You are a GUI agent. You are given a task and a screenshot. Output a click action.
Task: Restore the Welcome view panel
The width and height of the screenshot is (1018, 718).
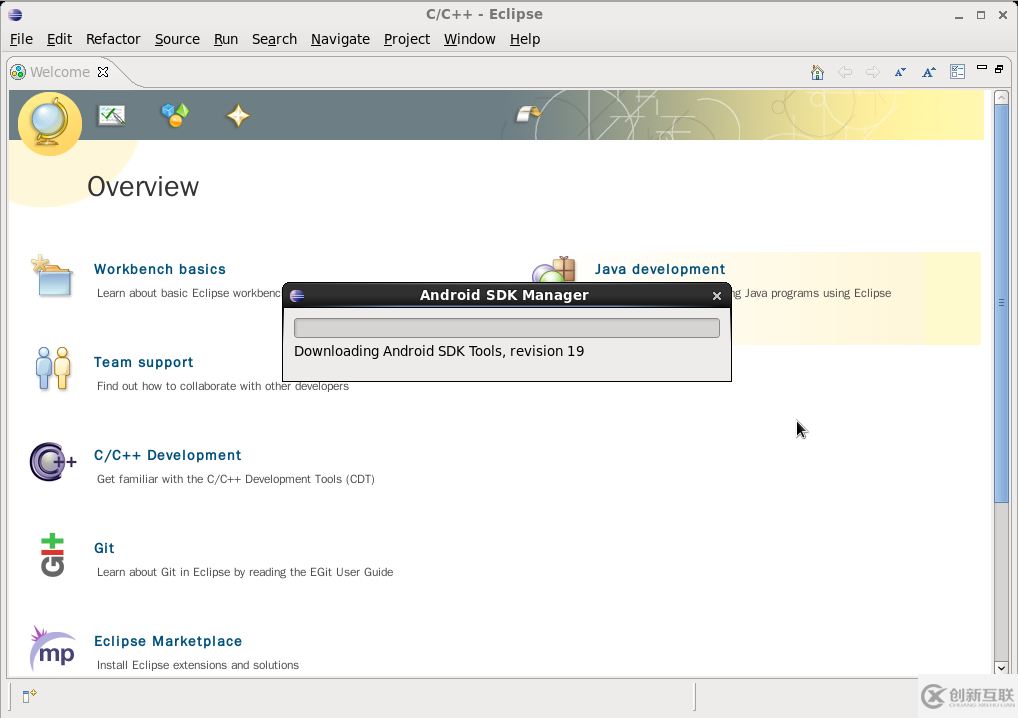click(x=999, y=68)
